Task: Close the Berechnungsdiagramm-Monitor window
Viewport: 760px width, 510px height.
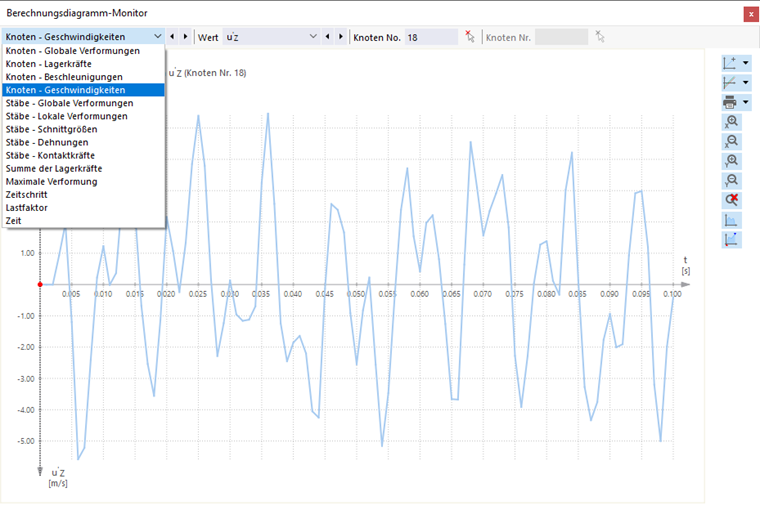Action: (x=751, y=14)
